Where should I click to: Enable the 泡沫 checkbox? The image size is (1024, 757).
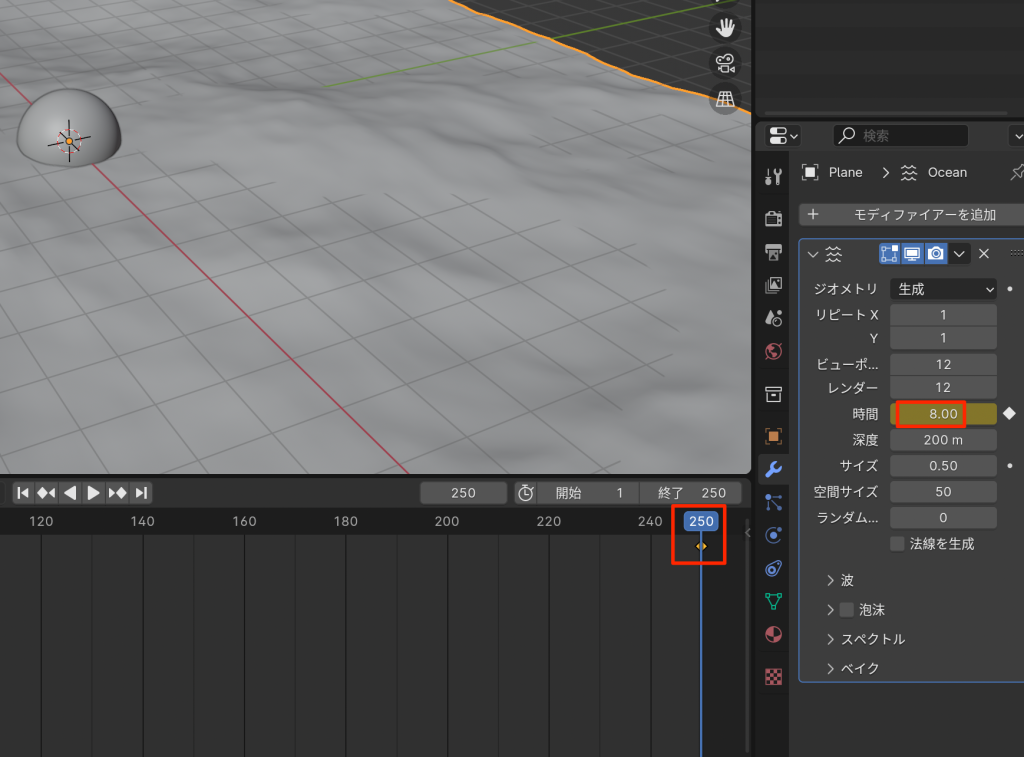pos(847,609)
